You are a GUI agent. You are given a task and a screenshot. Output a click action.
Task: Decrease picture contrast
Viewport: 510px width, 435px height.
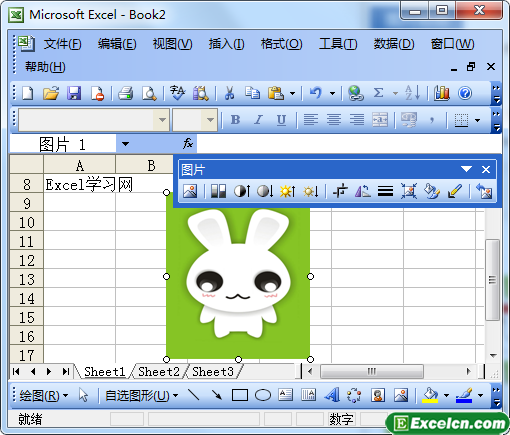click(x=265, y=191)
